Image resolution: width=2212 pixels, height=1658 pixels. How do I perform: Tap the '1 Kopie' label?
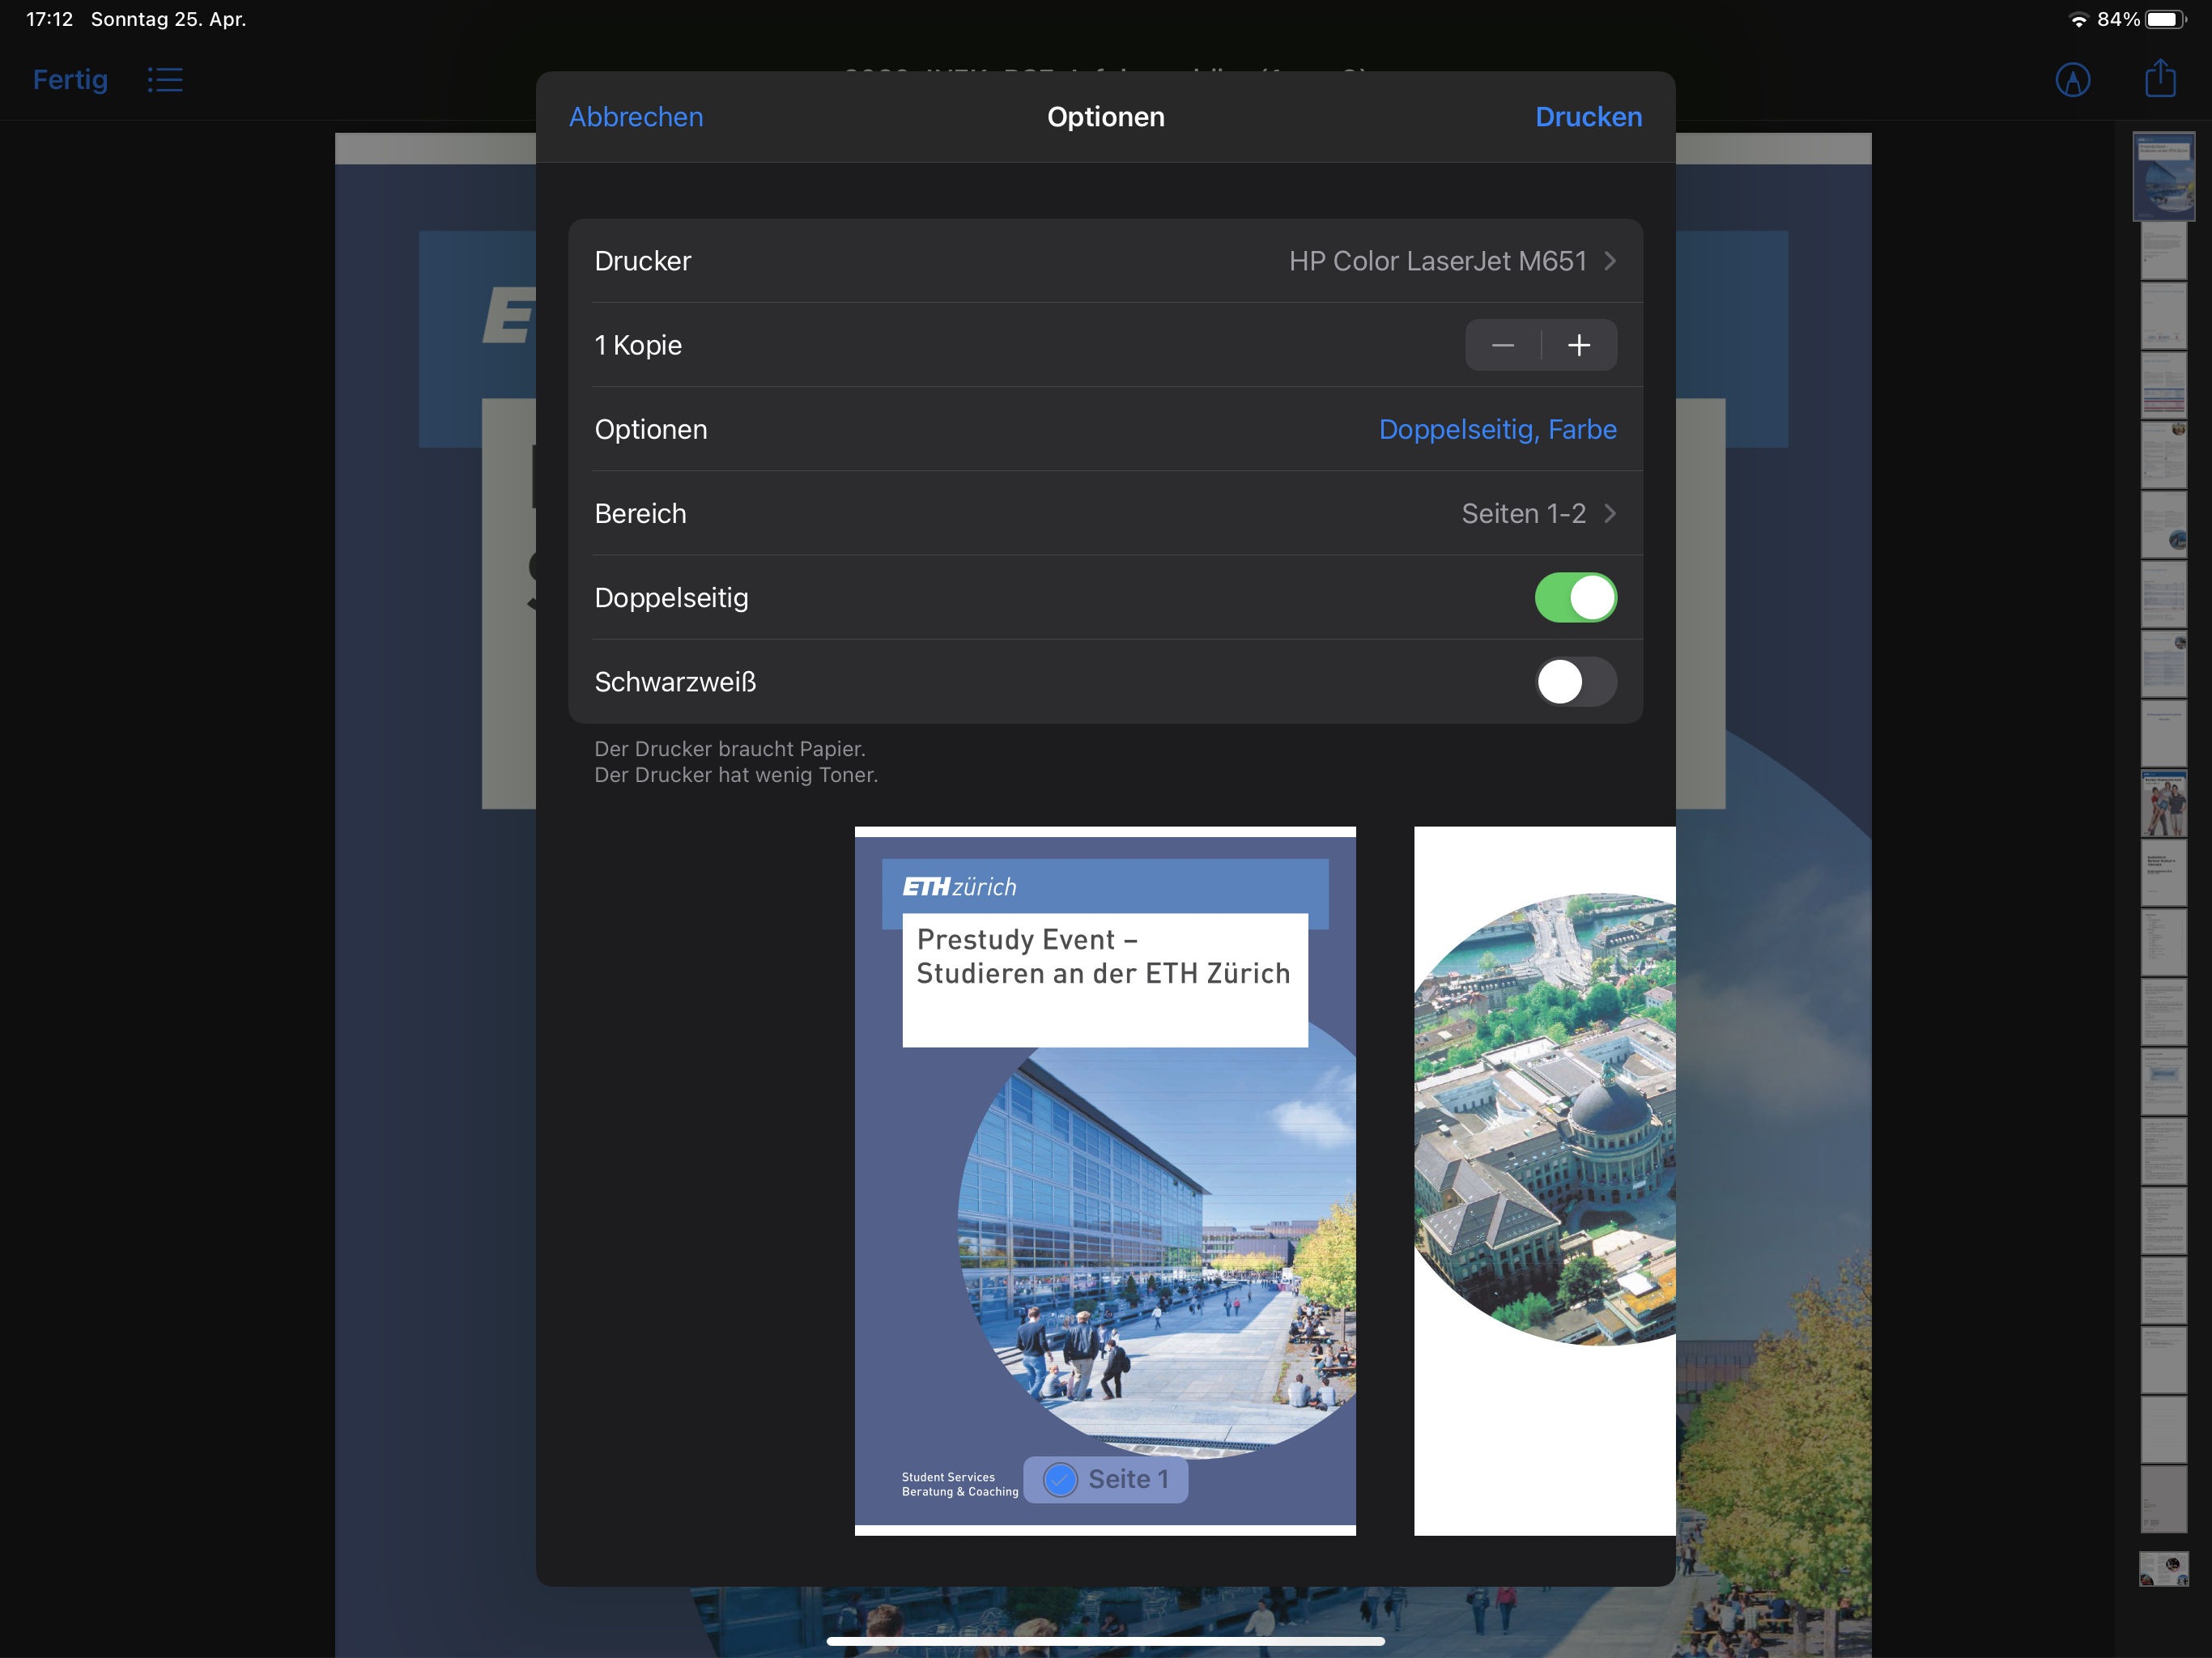[x=638, y=345]
